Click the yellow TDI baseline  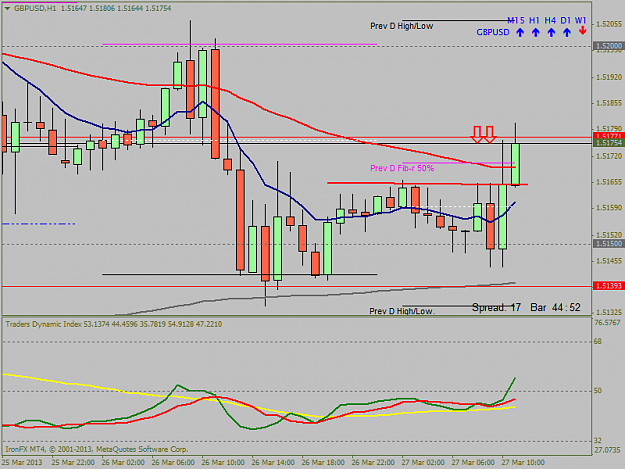point(259,408)
